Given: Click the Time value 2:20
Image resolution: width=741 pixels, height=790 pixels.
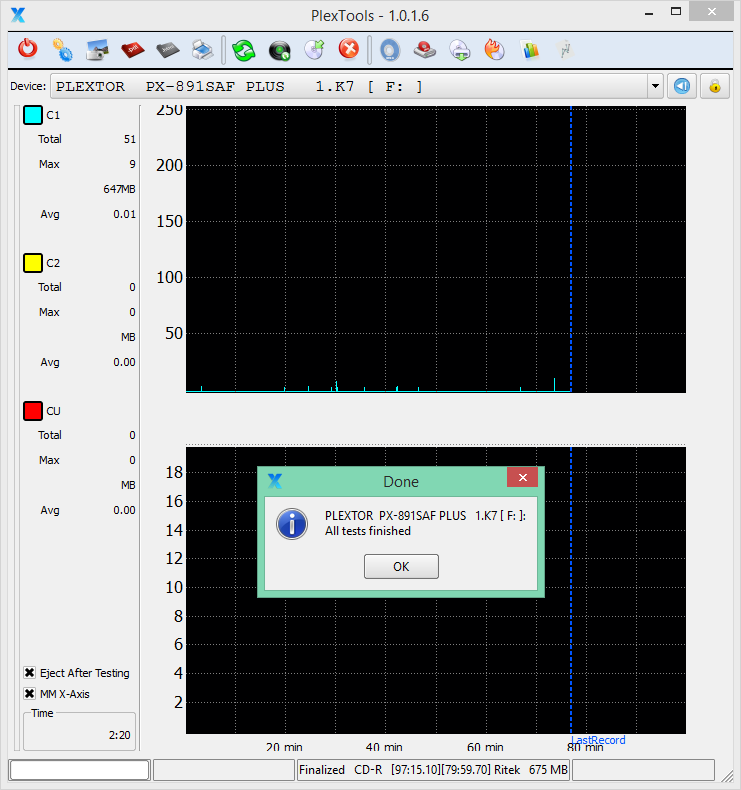Looking at the screenshot, I should 119,735.
